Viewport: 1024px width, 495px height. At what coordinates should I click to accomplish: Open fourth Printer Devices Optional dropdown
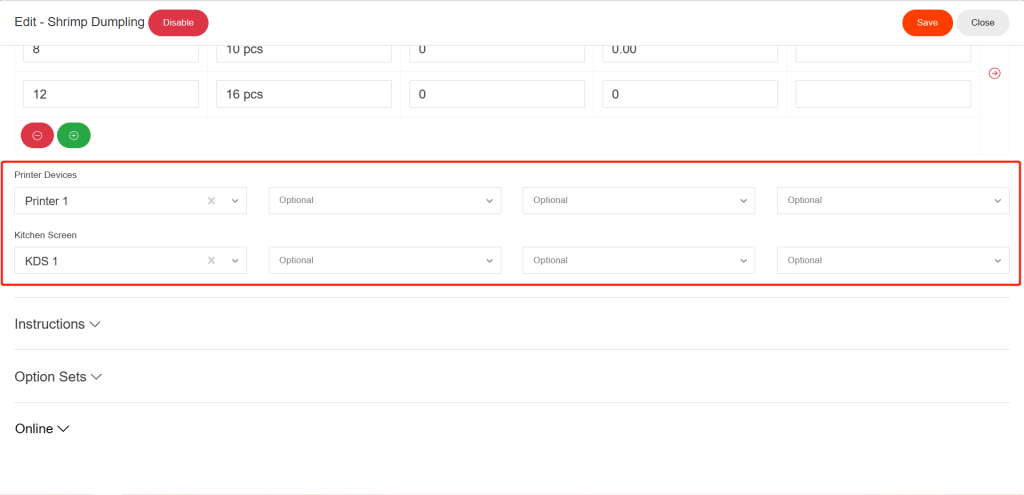[893, 200]
